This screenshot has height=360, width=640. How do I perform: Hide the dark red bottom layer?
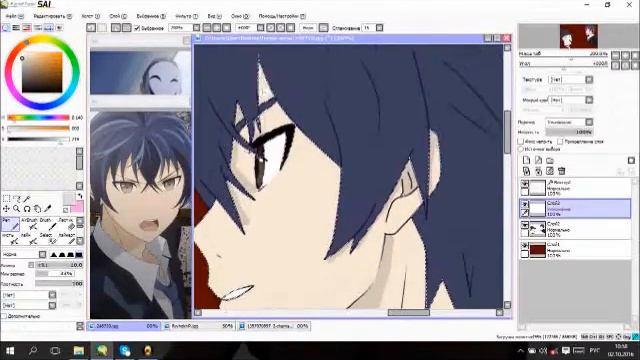coord(524,246)
